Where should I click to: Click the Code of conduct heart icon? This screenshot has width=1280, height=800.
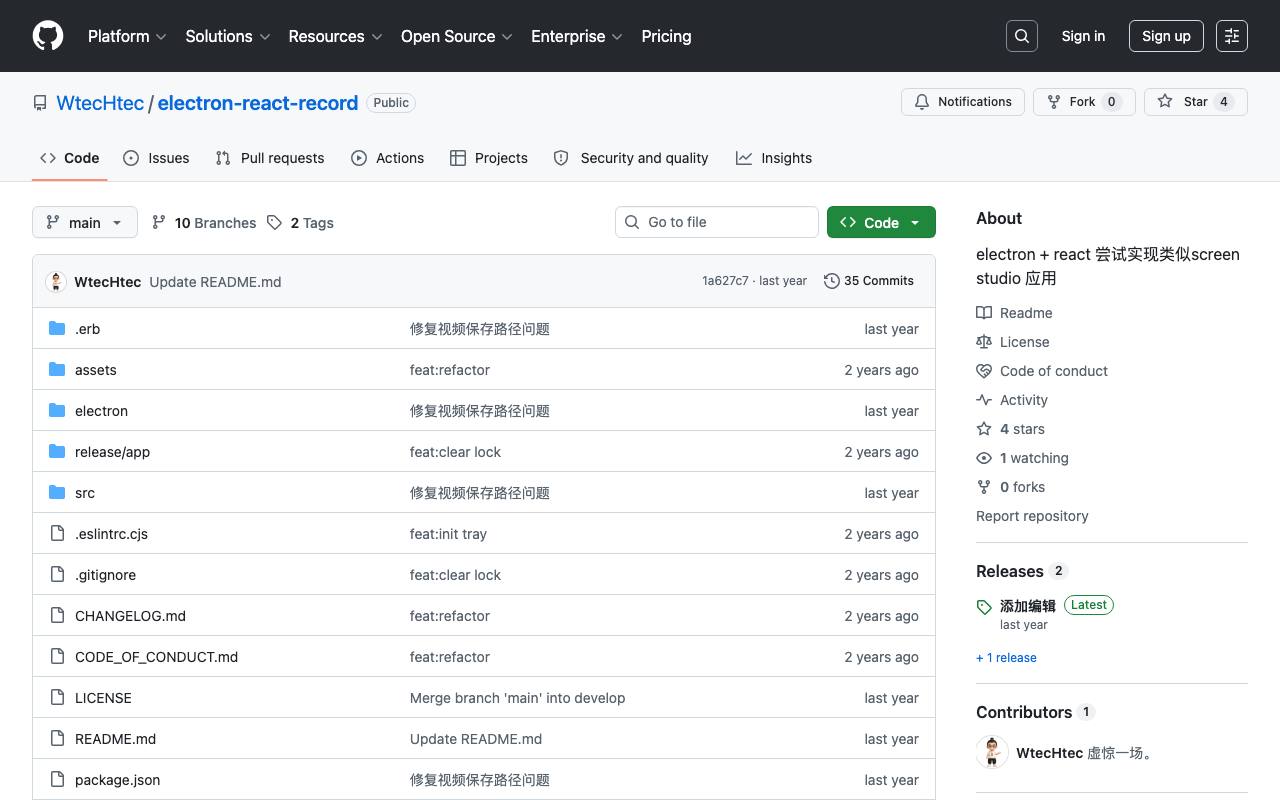click(x=984, y=371)
